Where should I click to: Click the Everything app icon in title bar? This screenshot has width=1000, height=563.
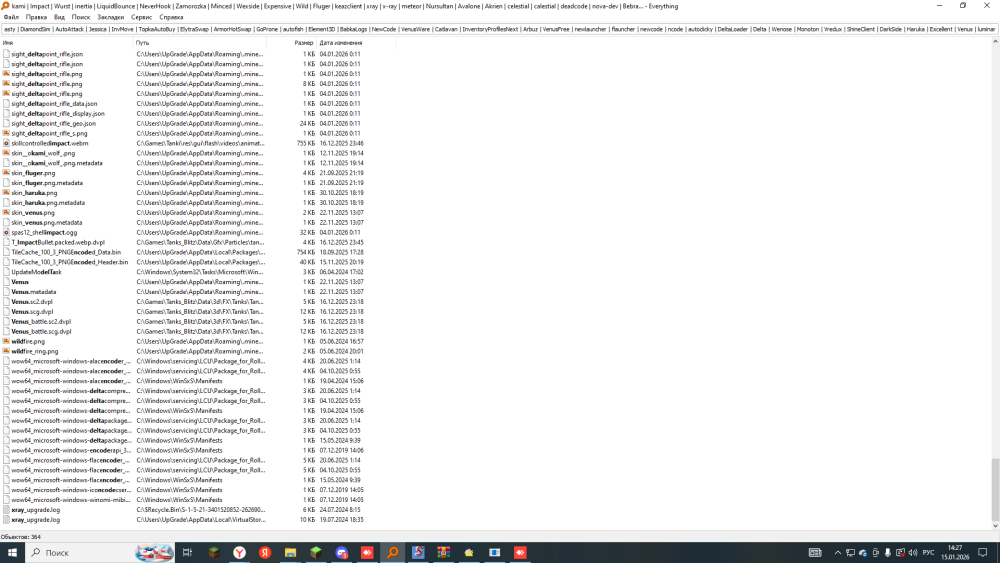5,6
